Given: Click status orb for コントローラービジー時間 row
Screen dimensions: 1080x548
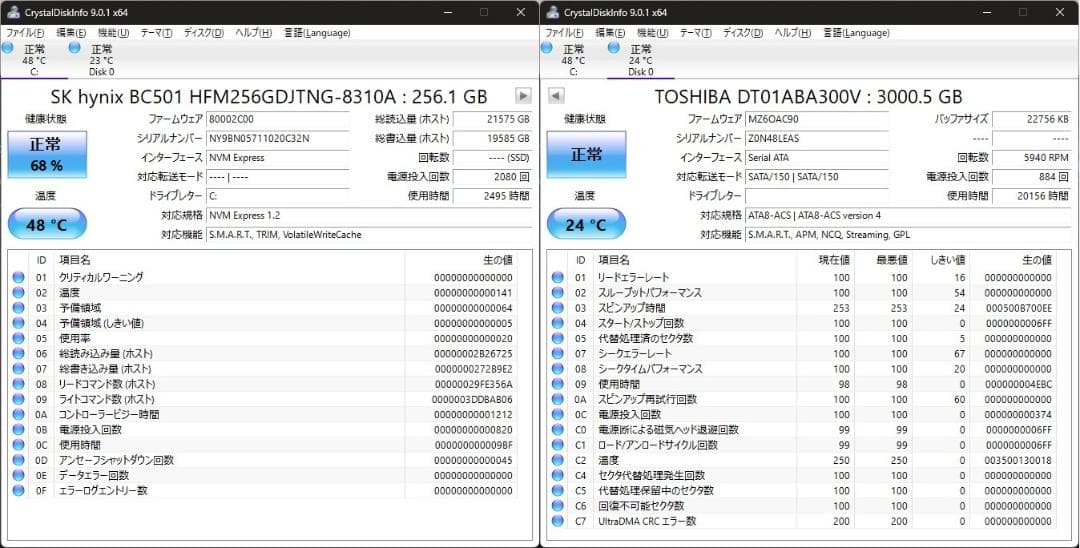Looking at the screenshot, I should pos(18,414).
